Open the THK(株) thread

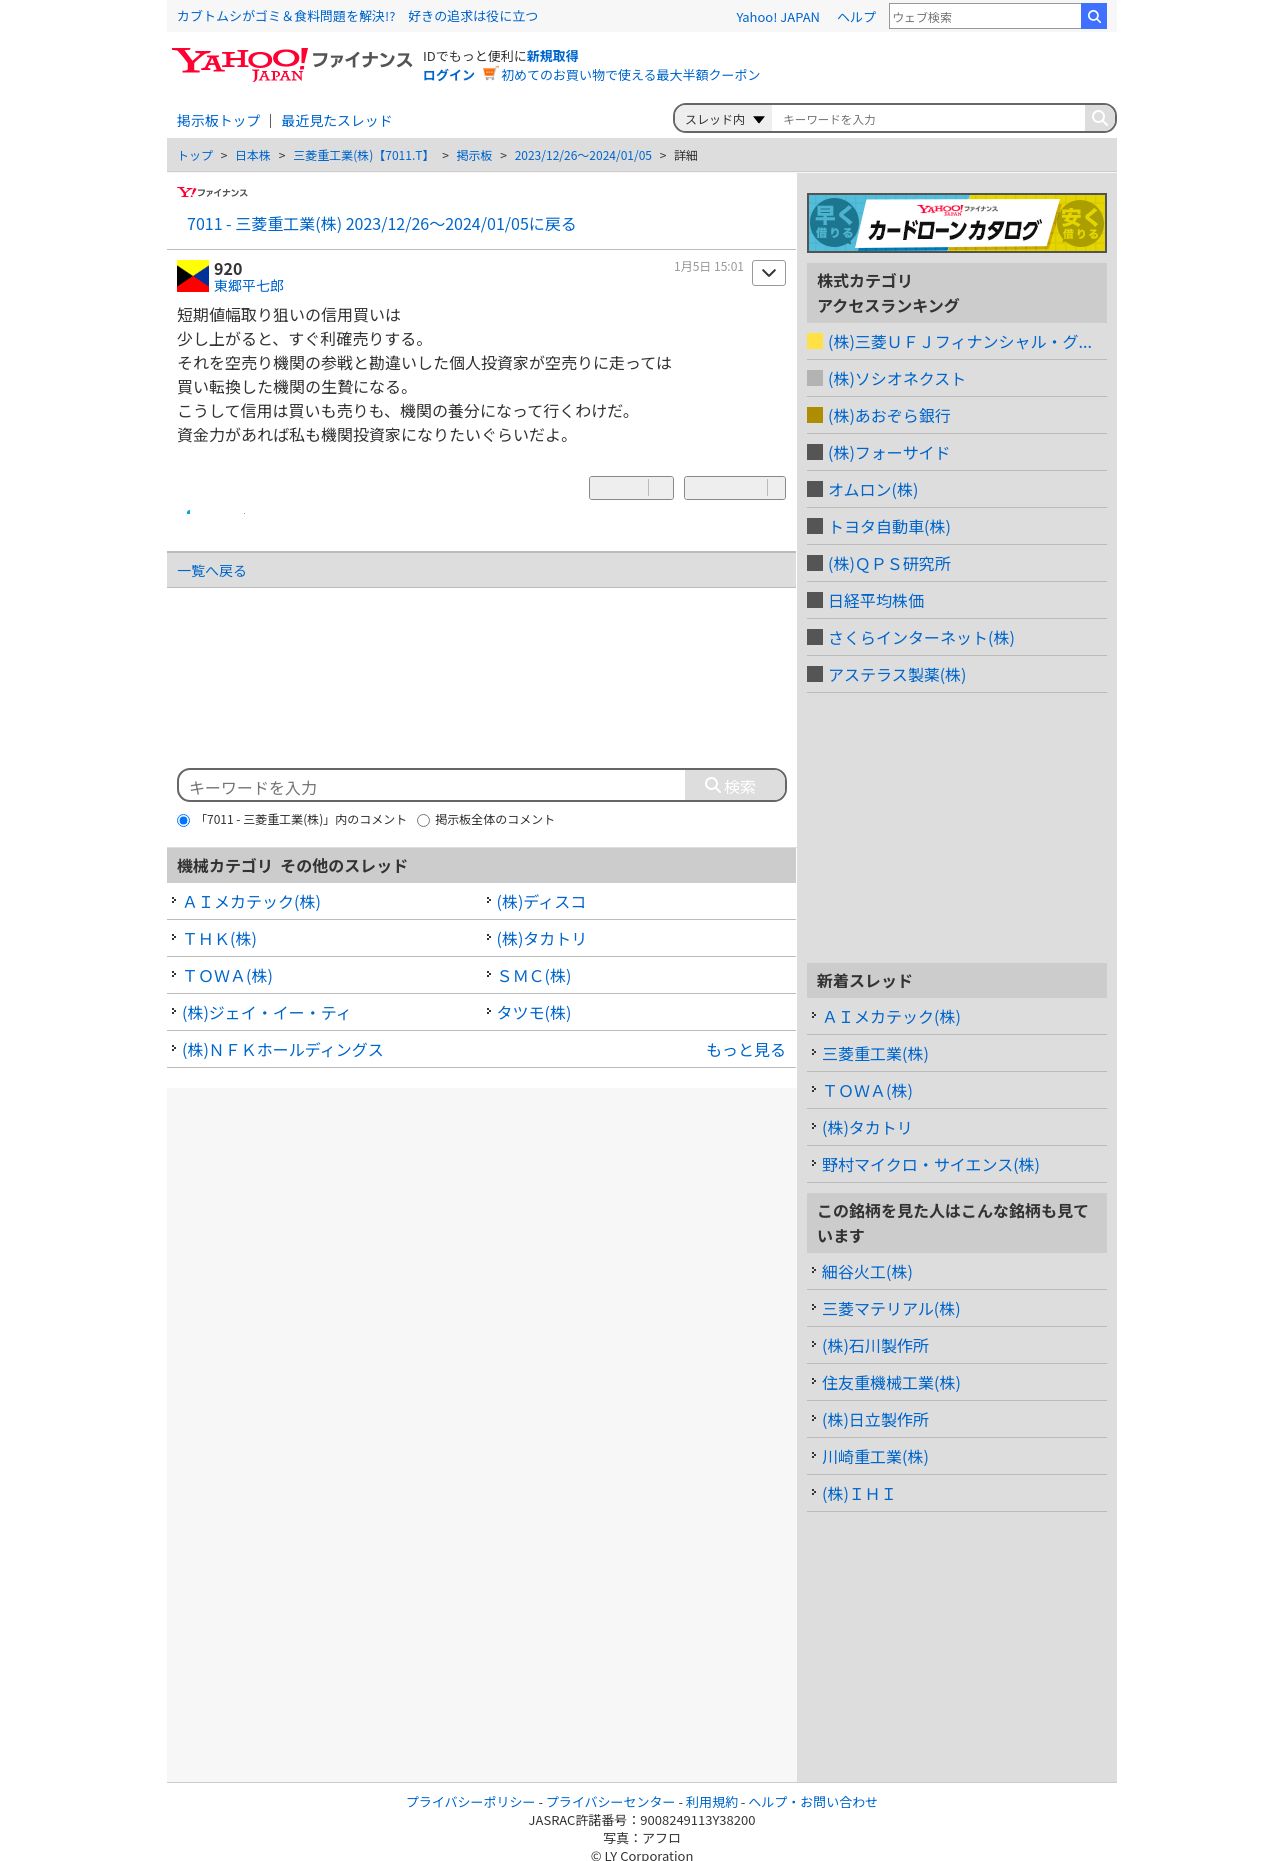pyautogui.click(x=220, y=939)
